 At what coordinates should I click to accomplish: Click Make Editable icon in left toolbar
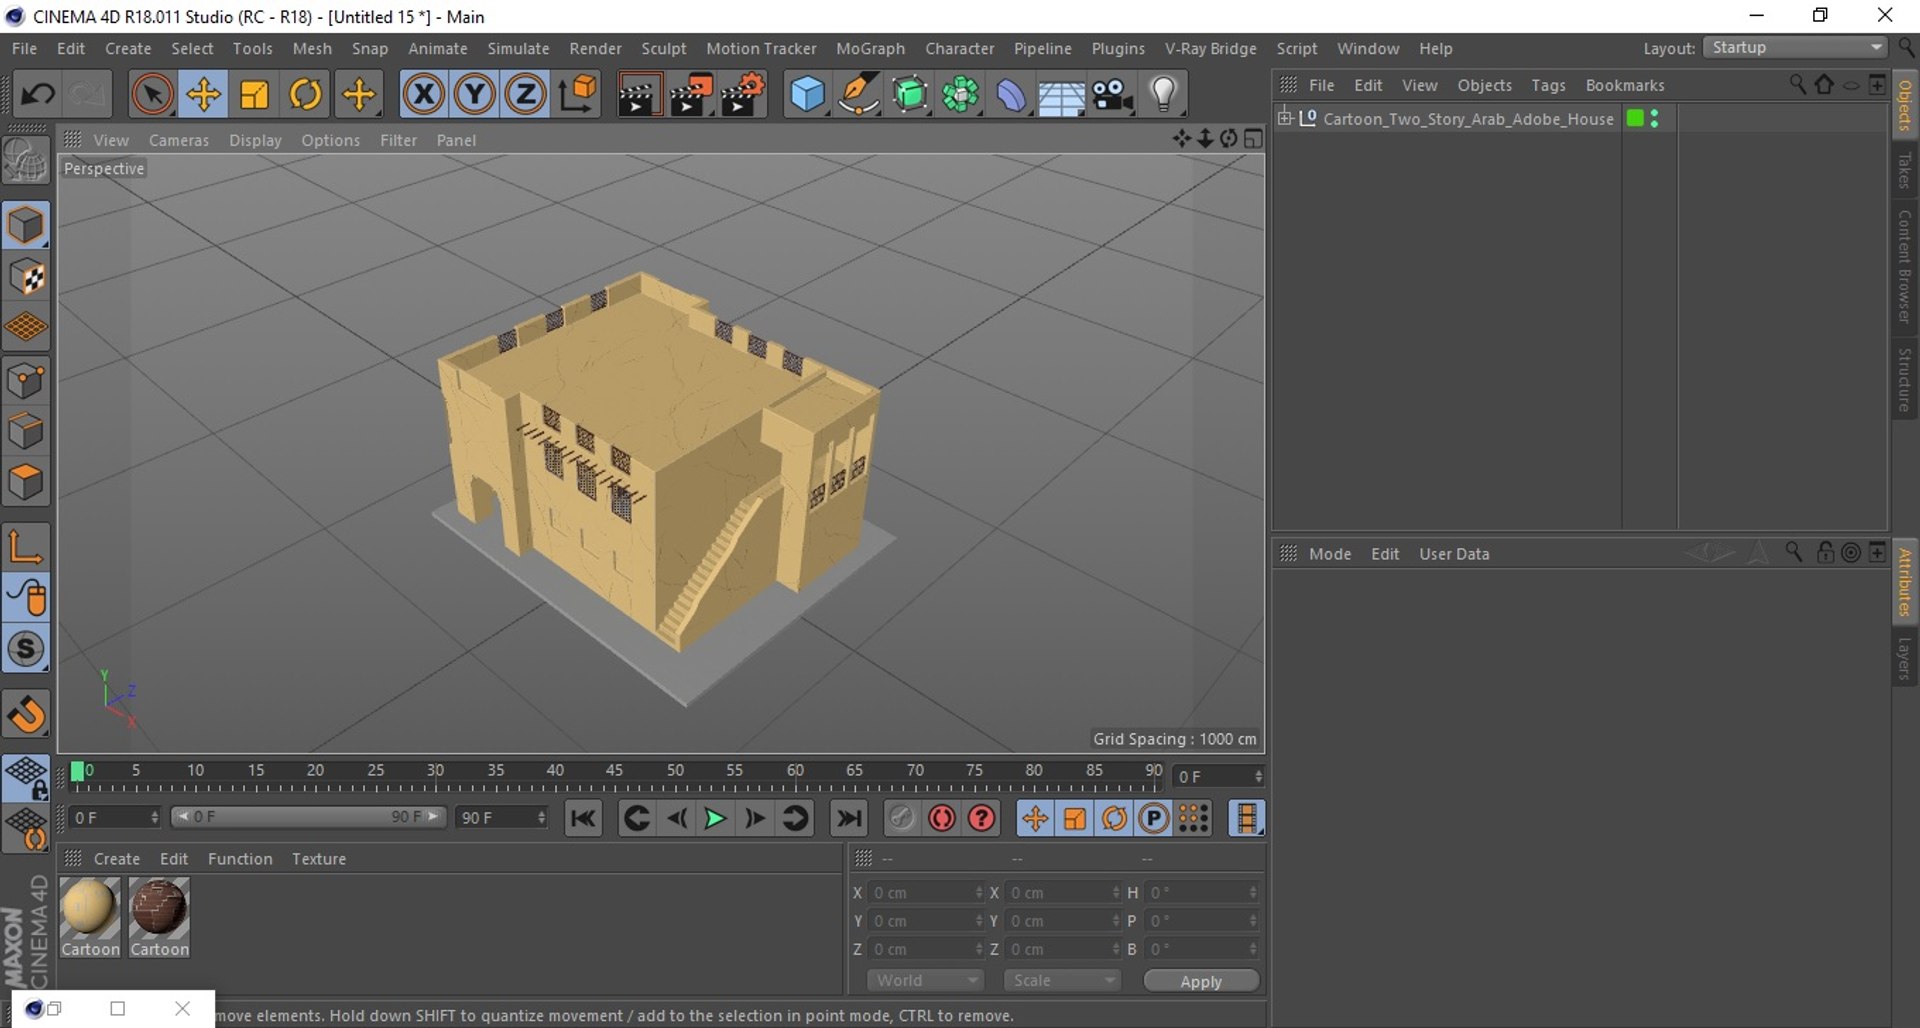click(x=26, y=160)
